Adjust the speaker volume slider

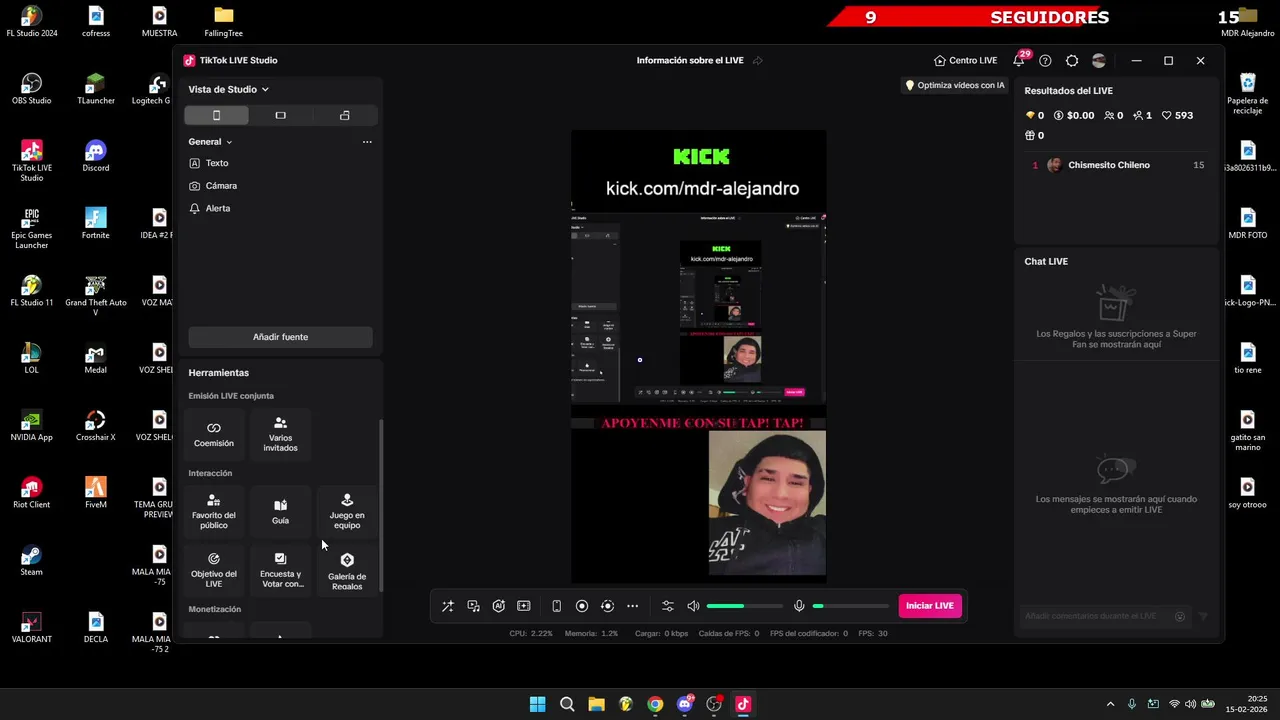click(x=744, y=606)
